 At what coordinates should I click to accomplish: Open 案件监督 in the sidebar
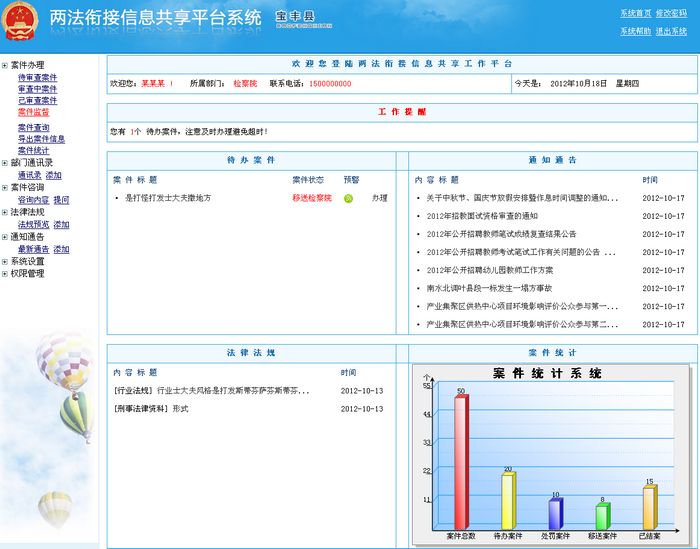pos(33,113)
